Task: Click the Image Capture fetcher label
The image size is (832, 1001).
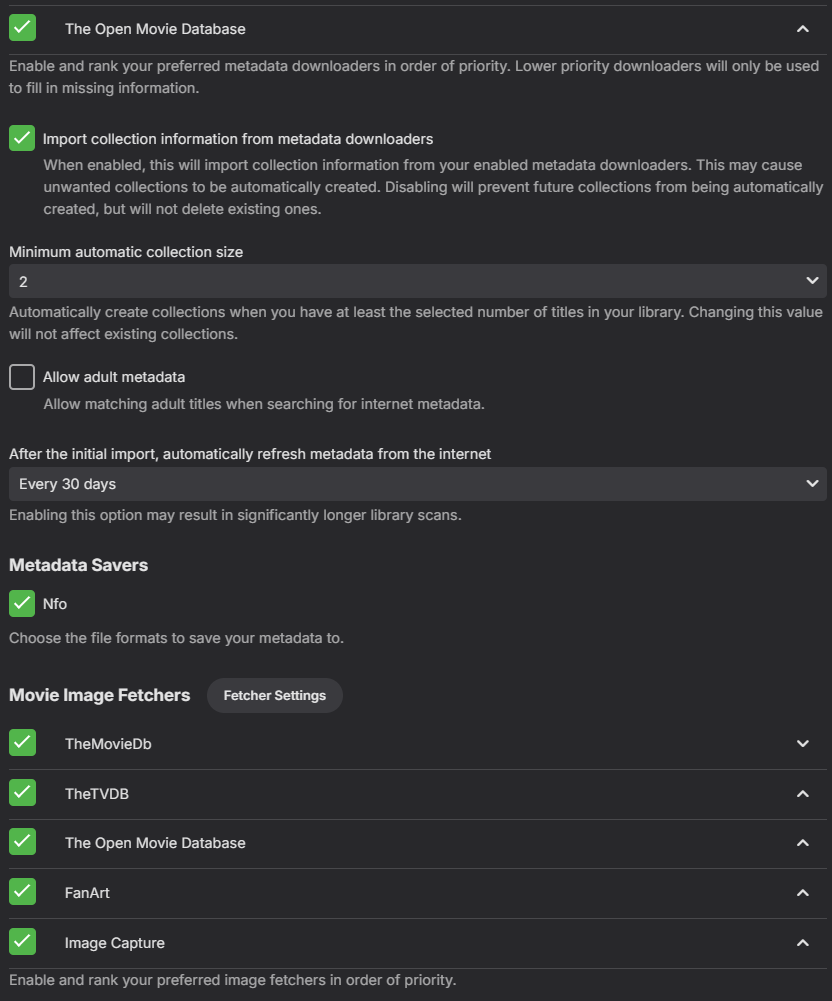Action: (x=114, y=943)
